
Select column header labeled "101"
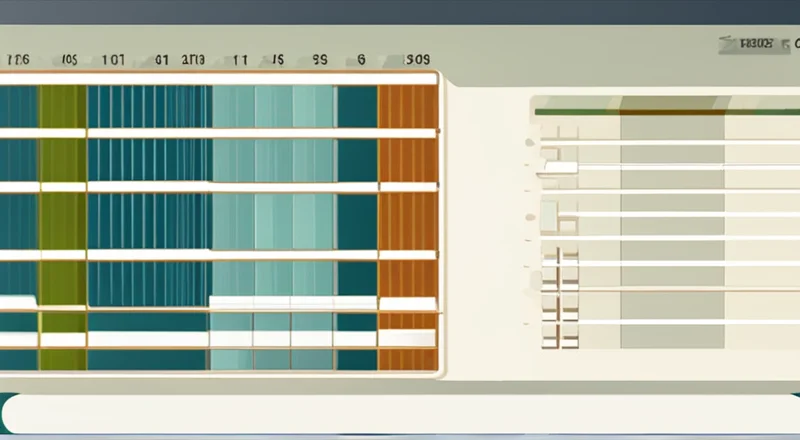pyautogui.click(x=113, y=60)
